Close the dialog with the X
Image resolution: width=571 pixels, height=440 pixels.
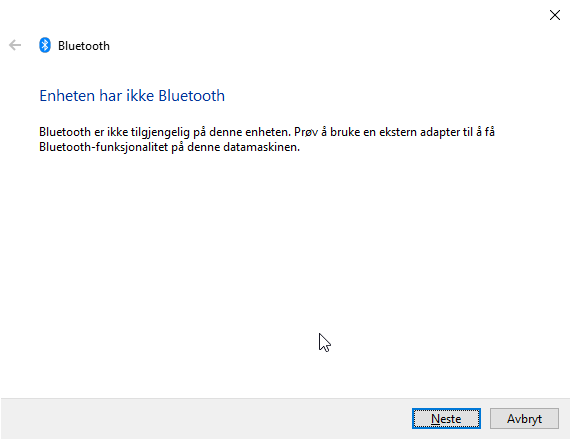[x=555, y=15]
